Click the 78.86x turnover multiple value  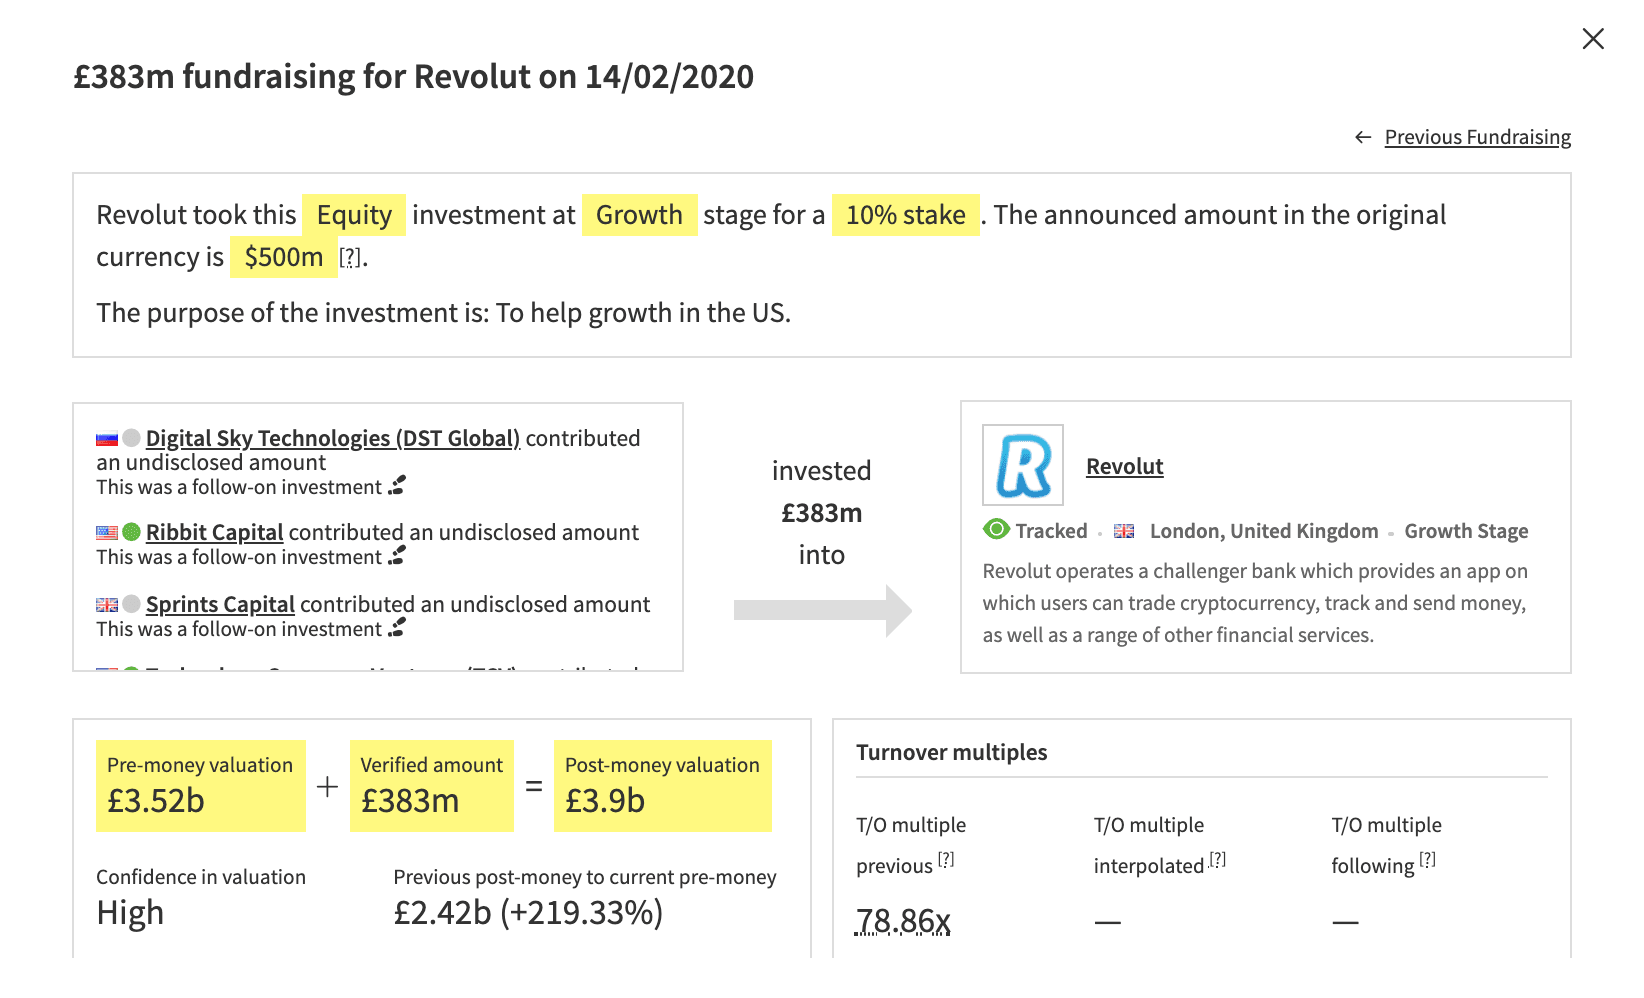[903, 920]
